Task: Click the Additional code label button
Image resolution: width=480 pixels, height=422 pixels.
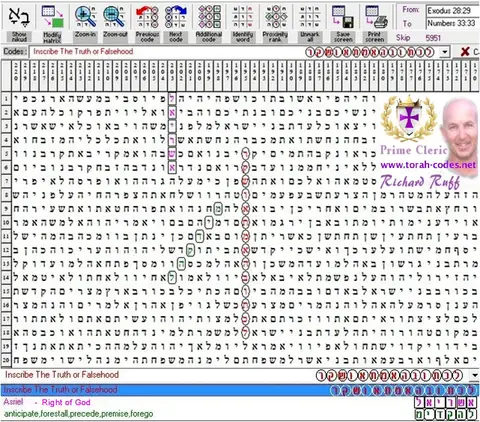Action: (209, 37)
